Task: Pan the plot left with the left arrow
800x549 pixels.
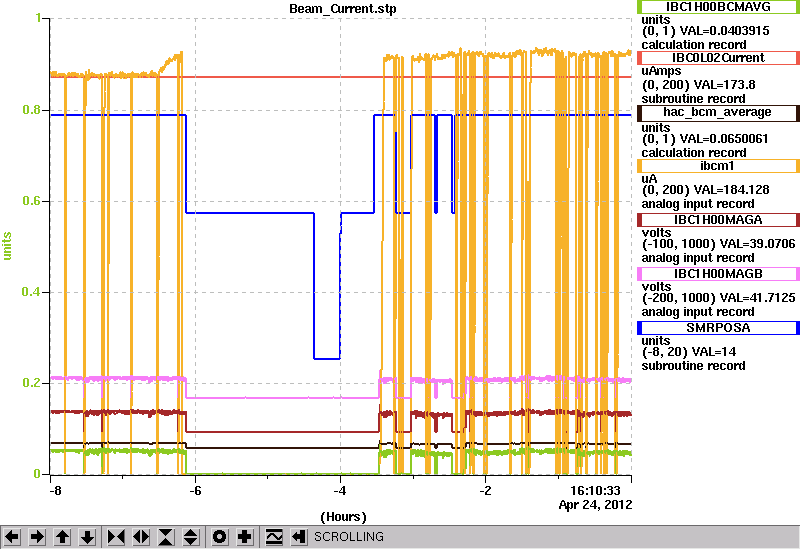Action: (x=12, y=537)
